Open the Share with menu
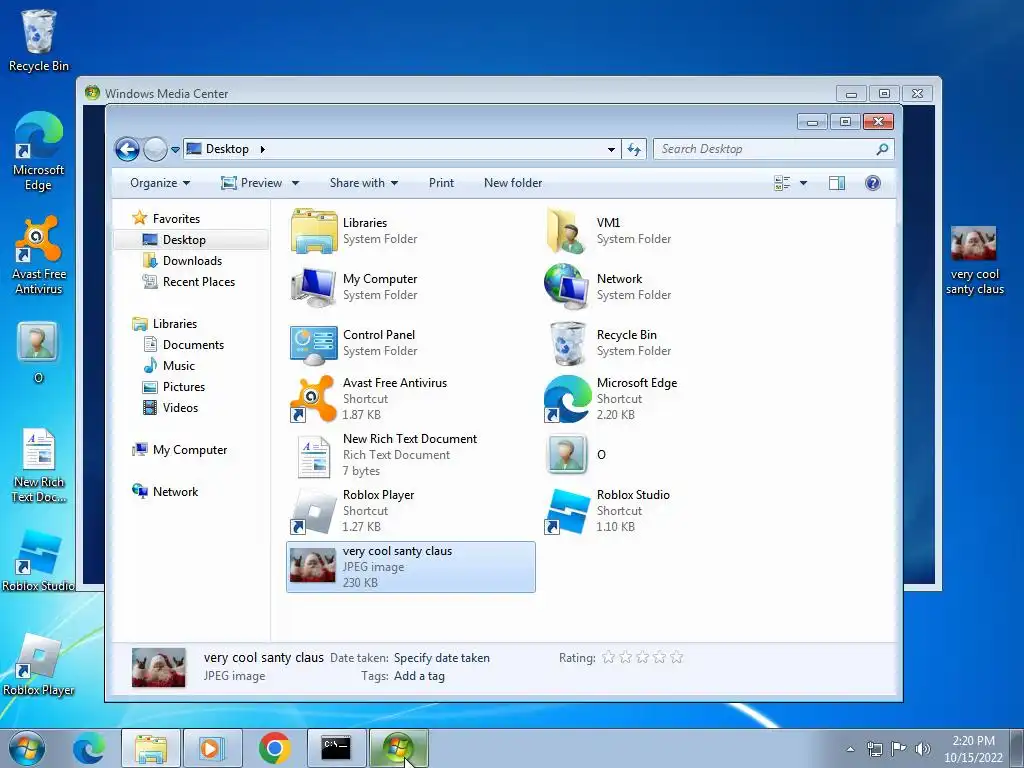 (364, 183)
